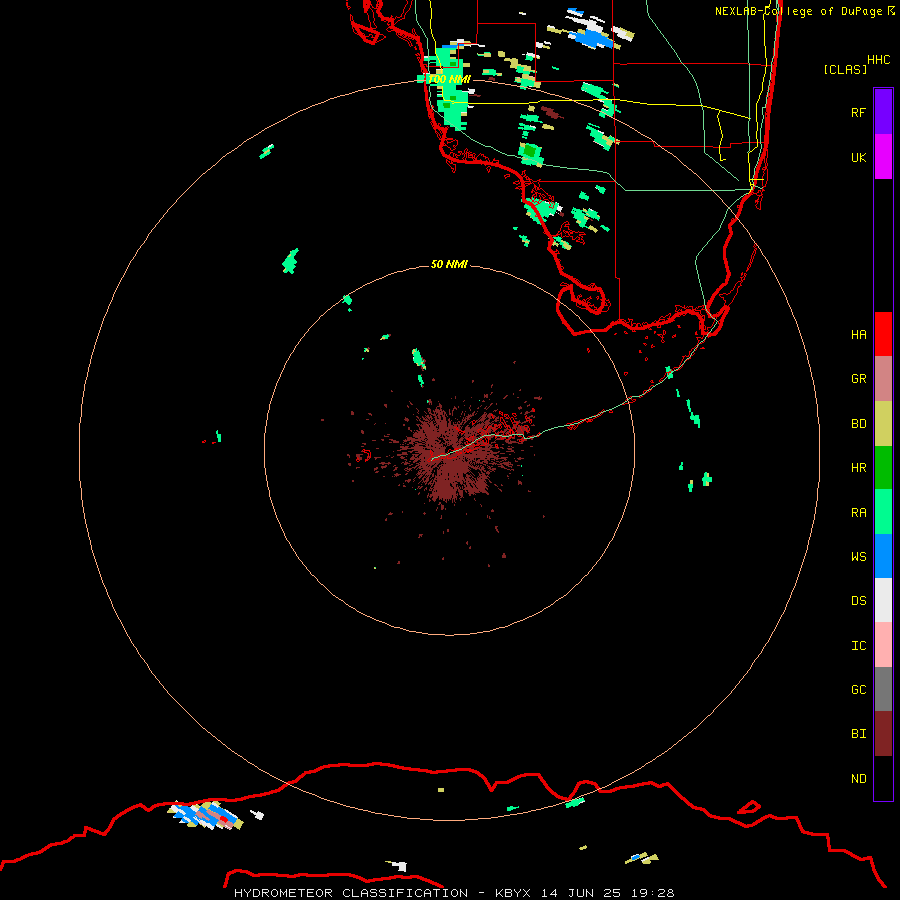Click the BD yellow legend swatch
The image size is (900, 900).
(883, 424)
